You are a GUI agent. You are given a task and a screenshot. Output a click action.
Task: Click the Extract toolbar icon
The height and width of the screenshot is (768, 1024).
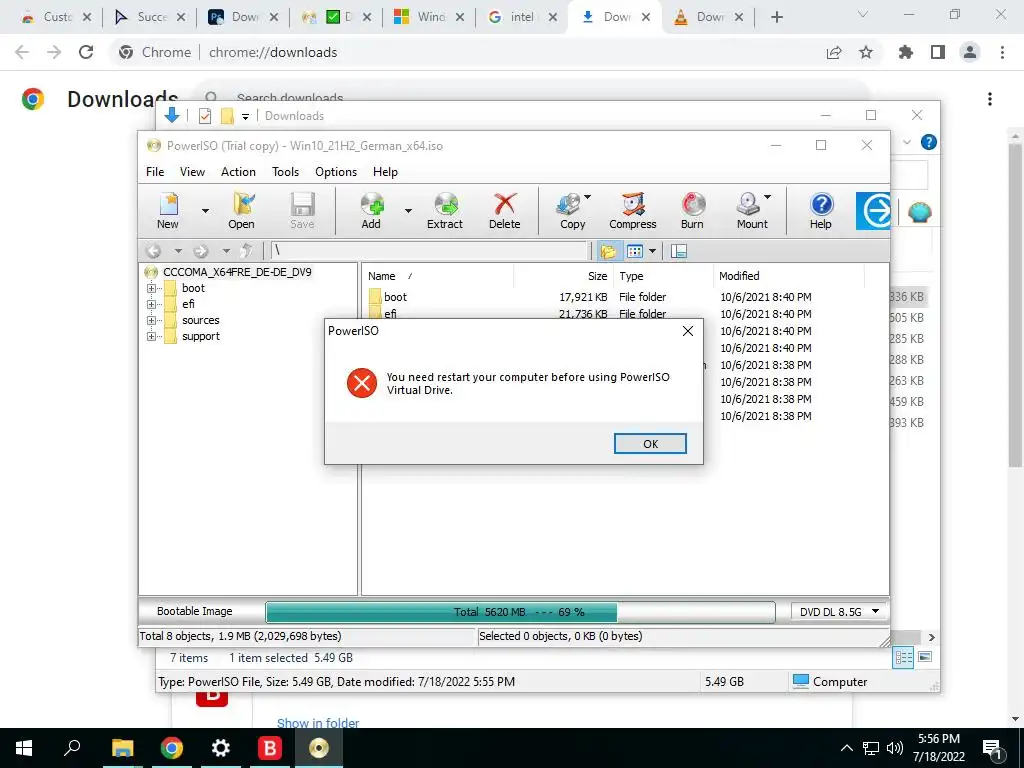[x=445, y=210]
